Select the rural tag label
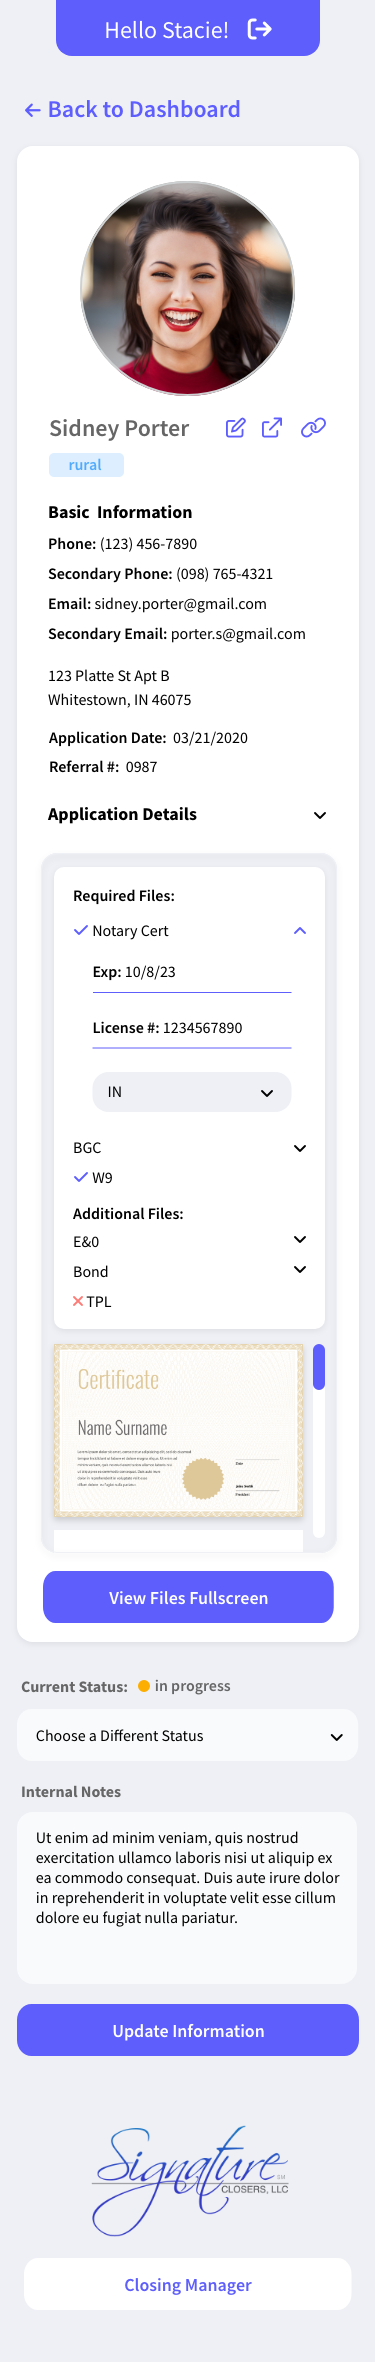 (86, 465)
